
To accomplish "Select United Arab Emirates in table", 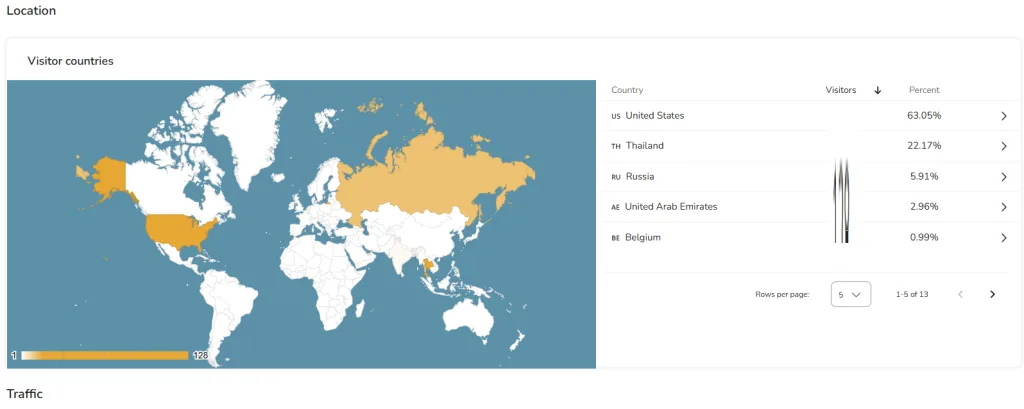I will click(671, 206).
